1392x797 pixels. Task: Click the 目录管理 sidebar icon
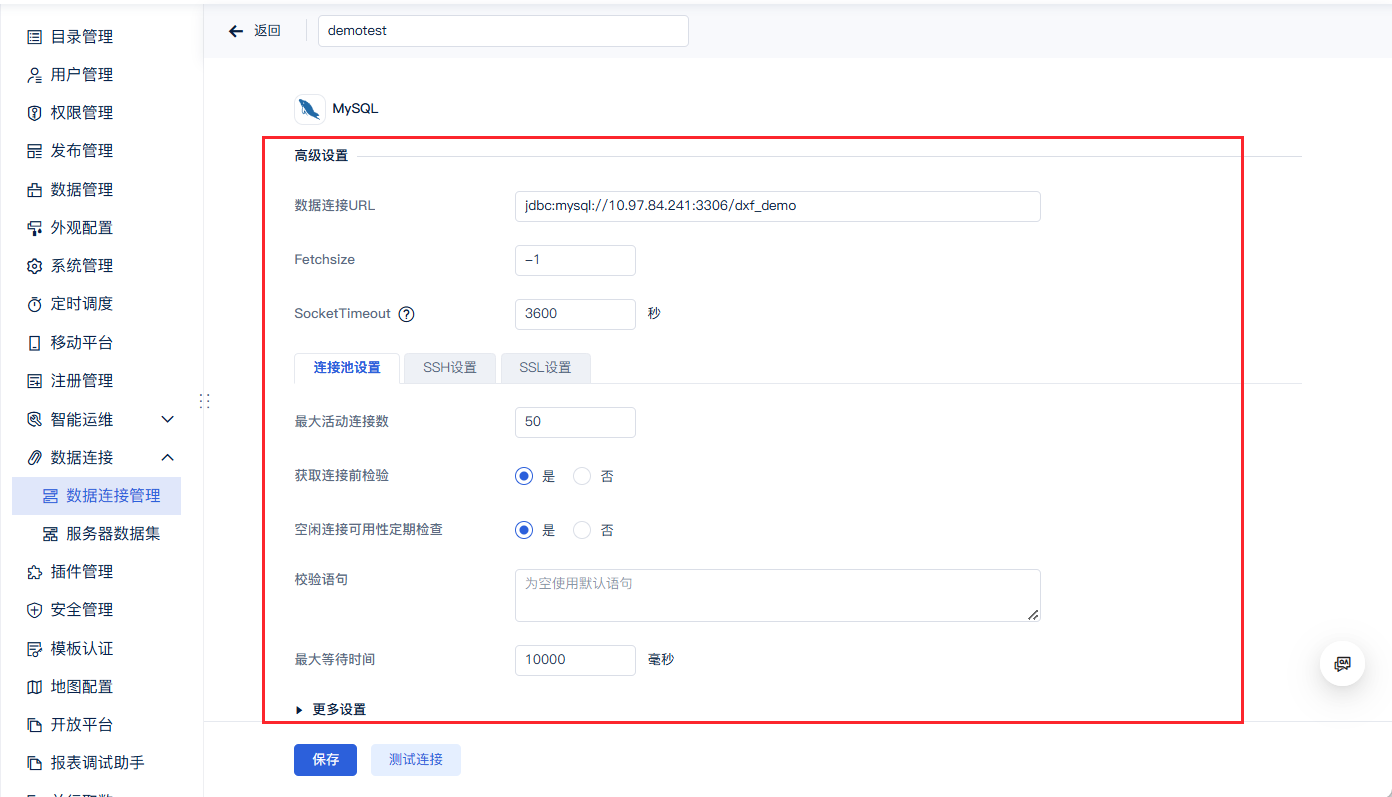click(34, 37)
